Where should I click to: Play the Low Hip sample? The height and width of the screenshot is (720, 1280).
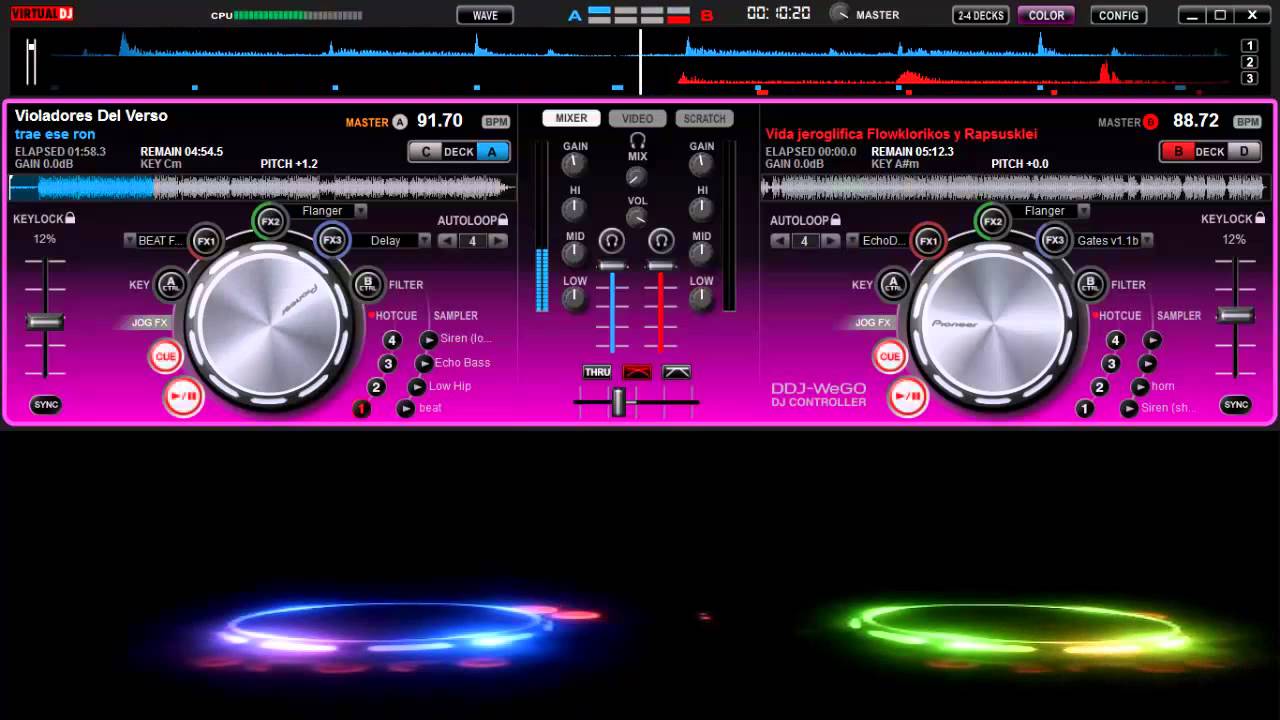point(418,387)
